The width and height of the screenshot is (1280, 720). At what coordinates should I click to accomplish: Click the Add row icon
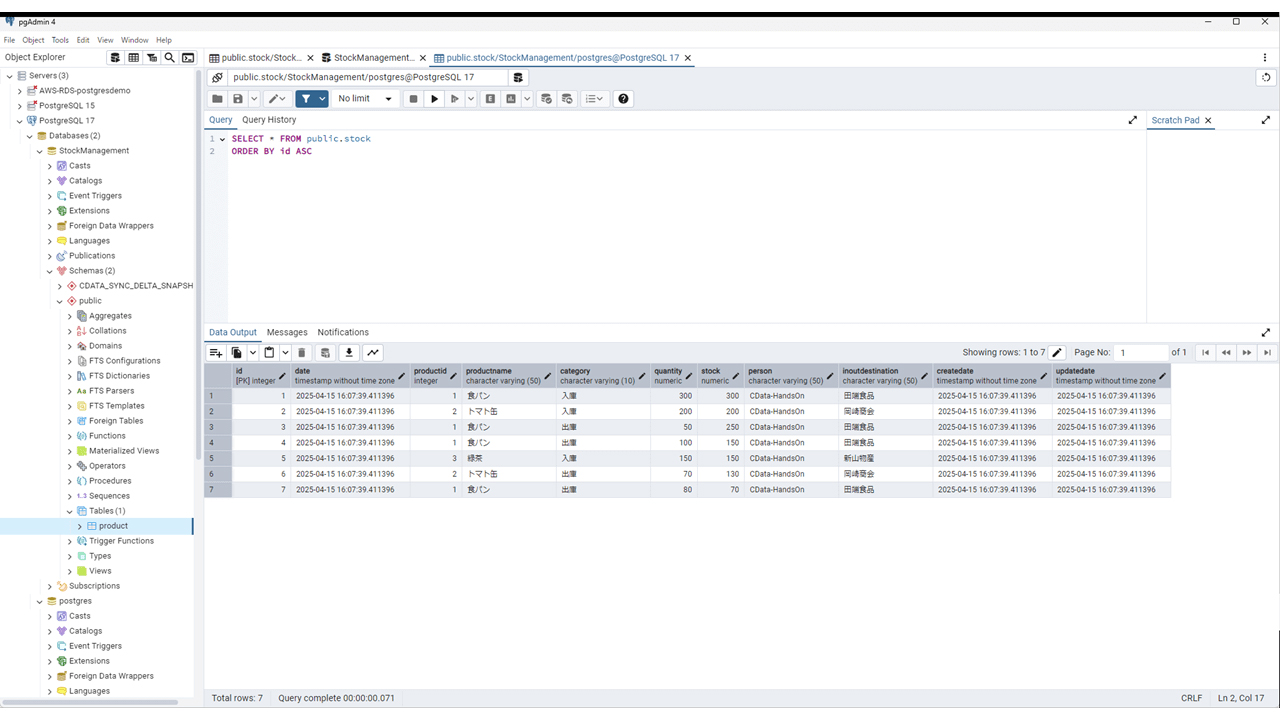pos(215,353)
